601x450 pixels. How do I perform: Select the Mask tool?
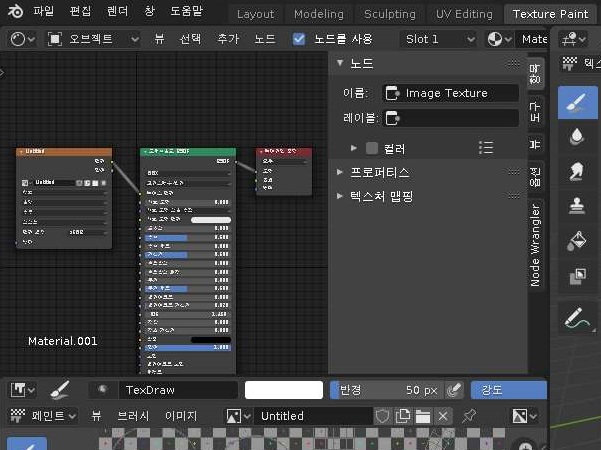(x=577, y=276)
